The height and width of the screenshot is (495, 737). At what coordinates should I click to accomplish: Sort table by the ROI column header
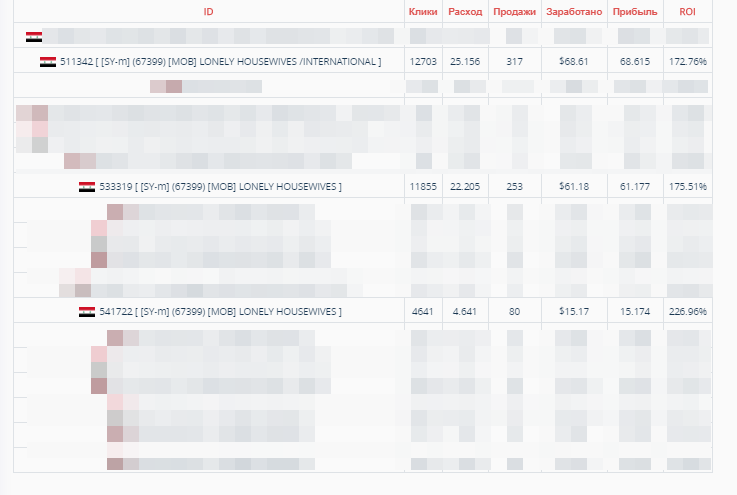(x=687, y=12)
